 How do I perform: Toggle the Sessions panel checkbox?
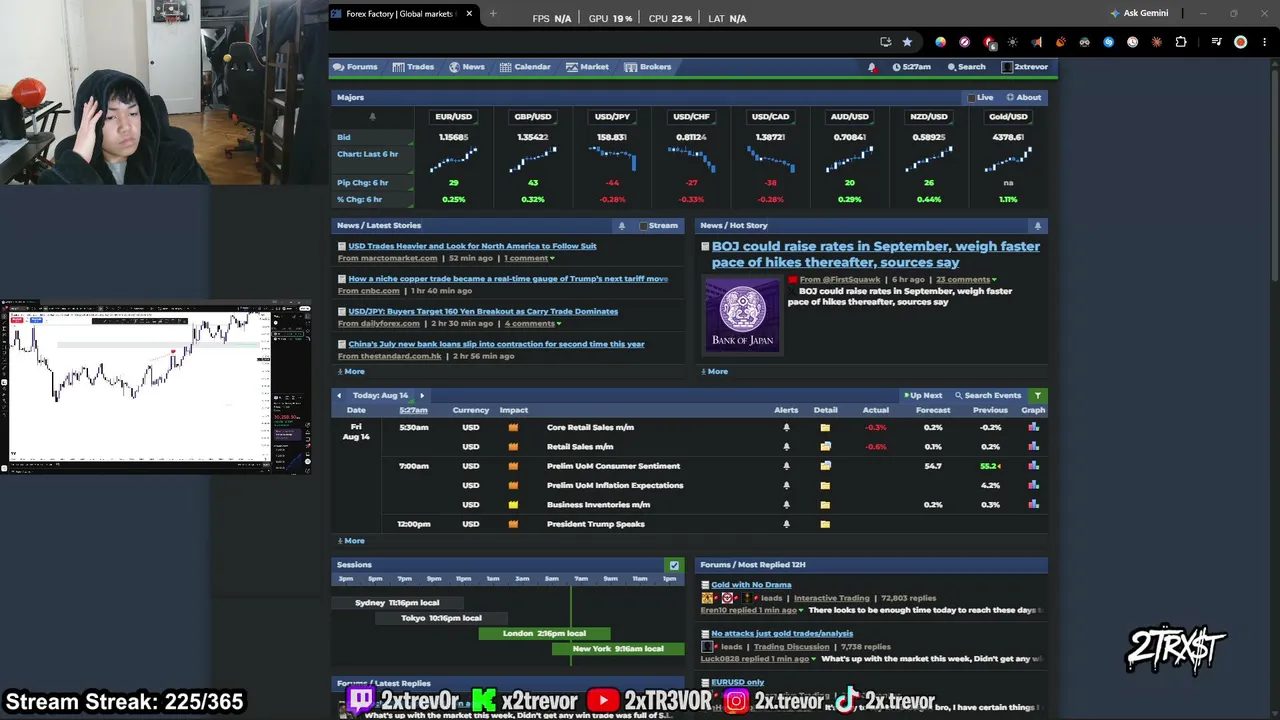(674, 565)
